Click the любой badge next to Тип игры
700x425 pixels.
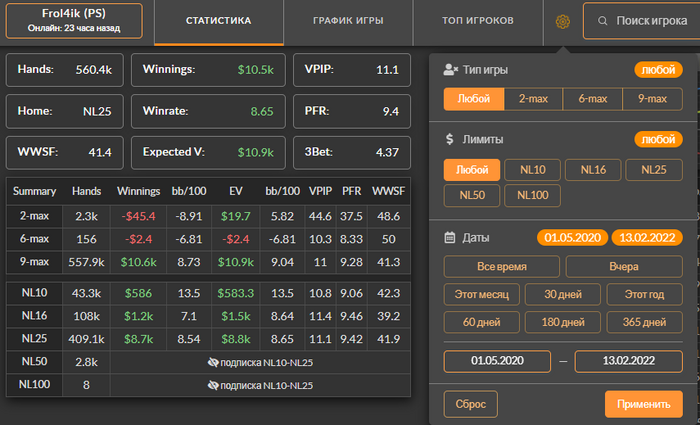coord(658,70)
